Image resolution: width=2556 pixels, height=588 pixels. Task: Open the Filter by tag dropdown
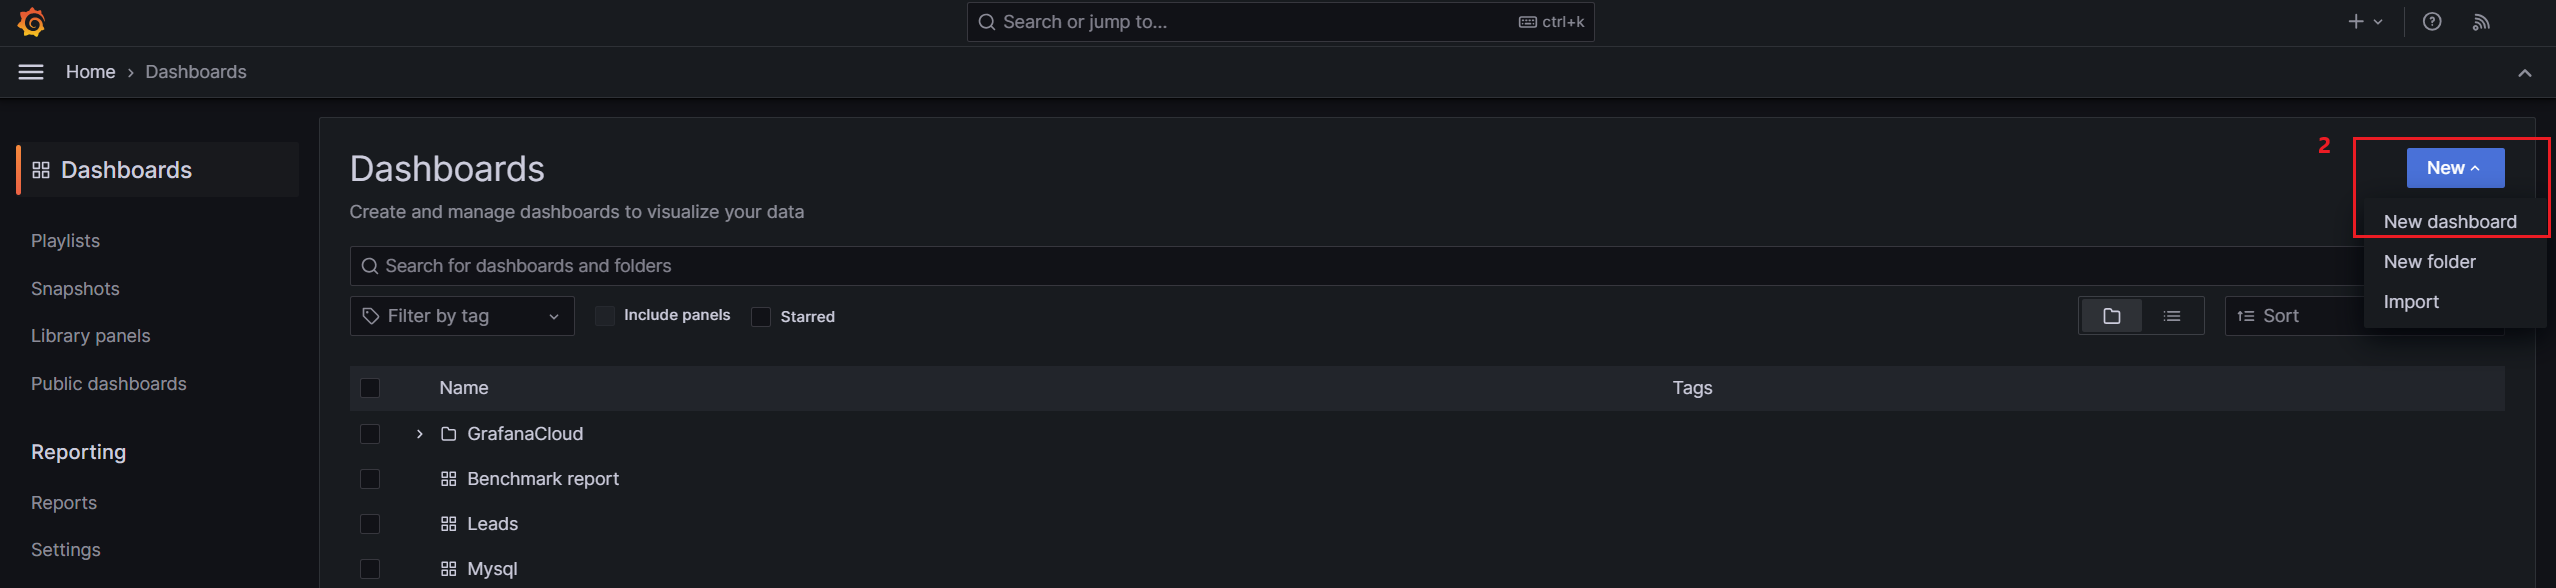coord(462,316)
